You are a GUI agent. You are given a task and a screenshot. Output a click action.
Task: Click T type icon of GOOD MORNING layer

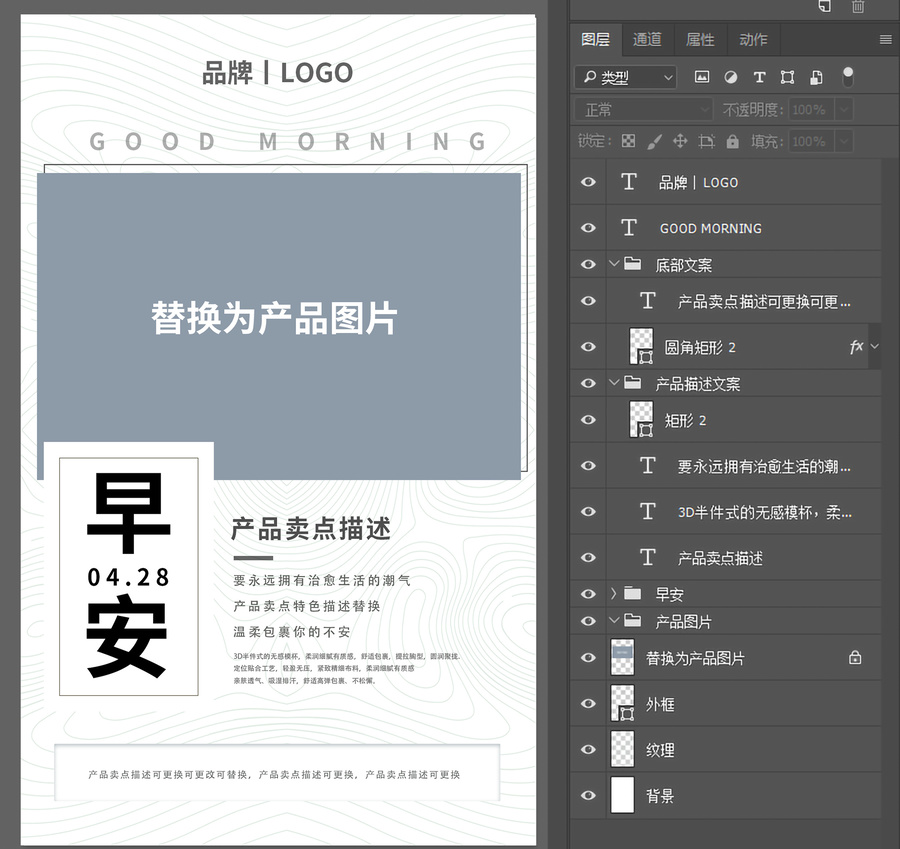click(x=629, y=228)
